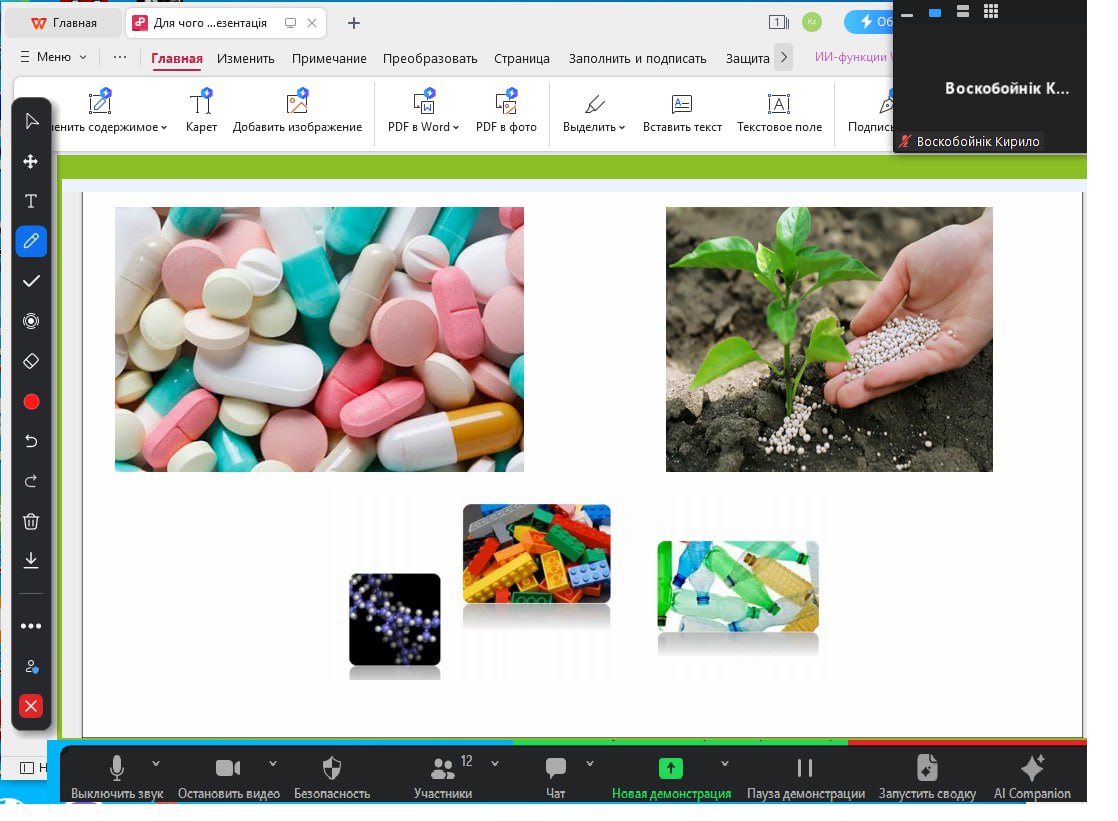Click Новая демонстрация share button
This screenshot has height=821, width=1118.
coord(671,776)
